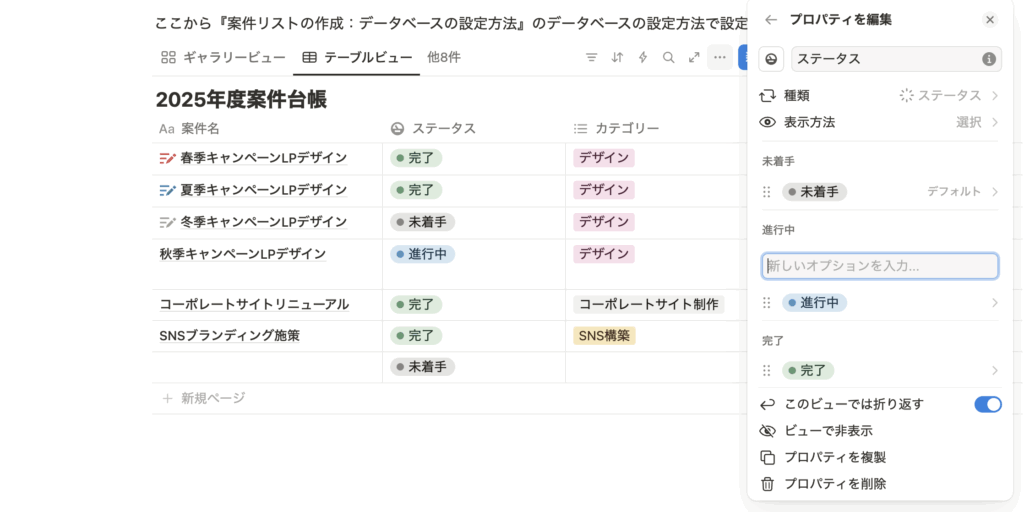
Task: Click the search magnifier icon
Action: [x=668, y=58]
